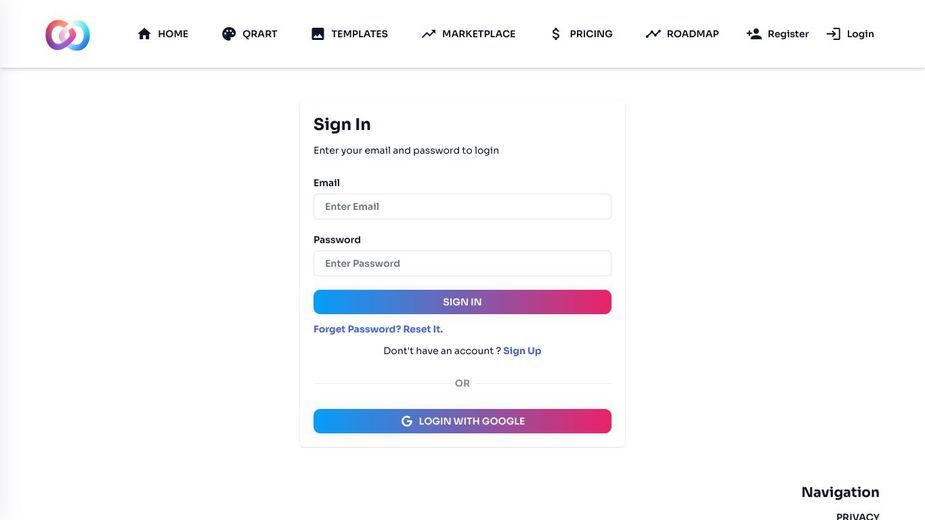Click the Register add-person icon
The image size is (925, 520).
click(x=754, y=34)
